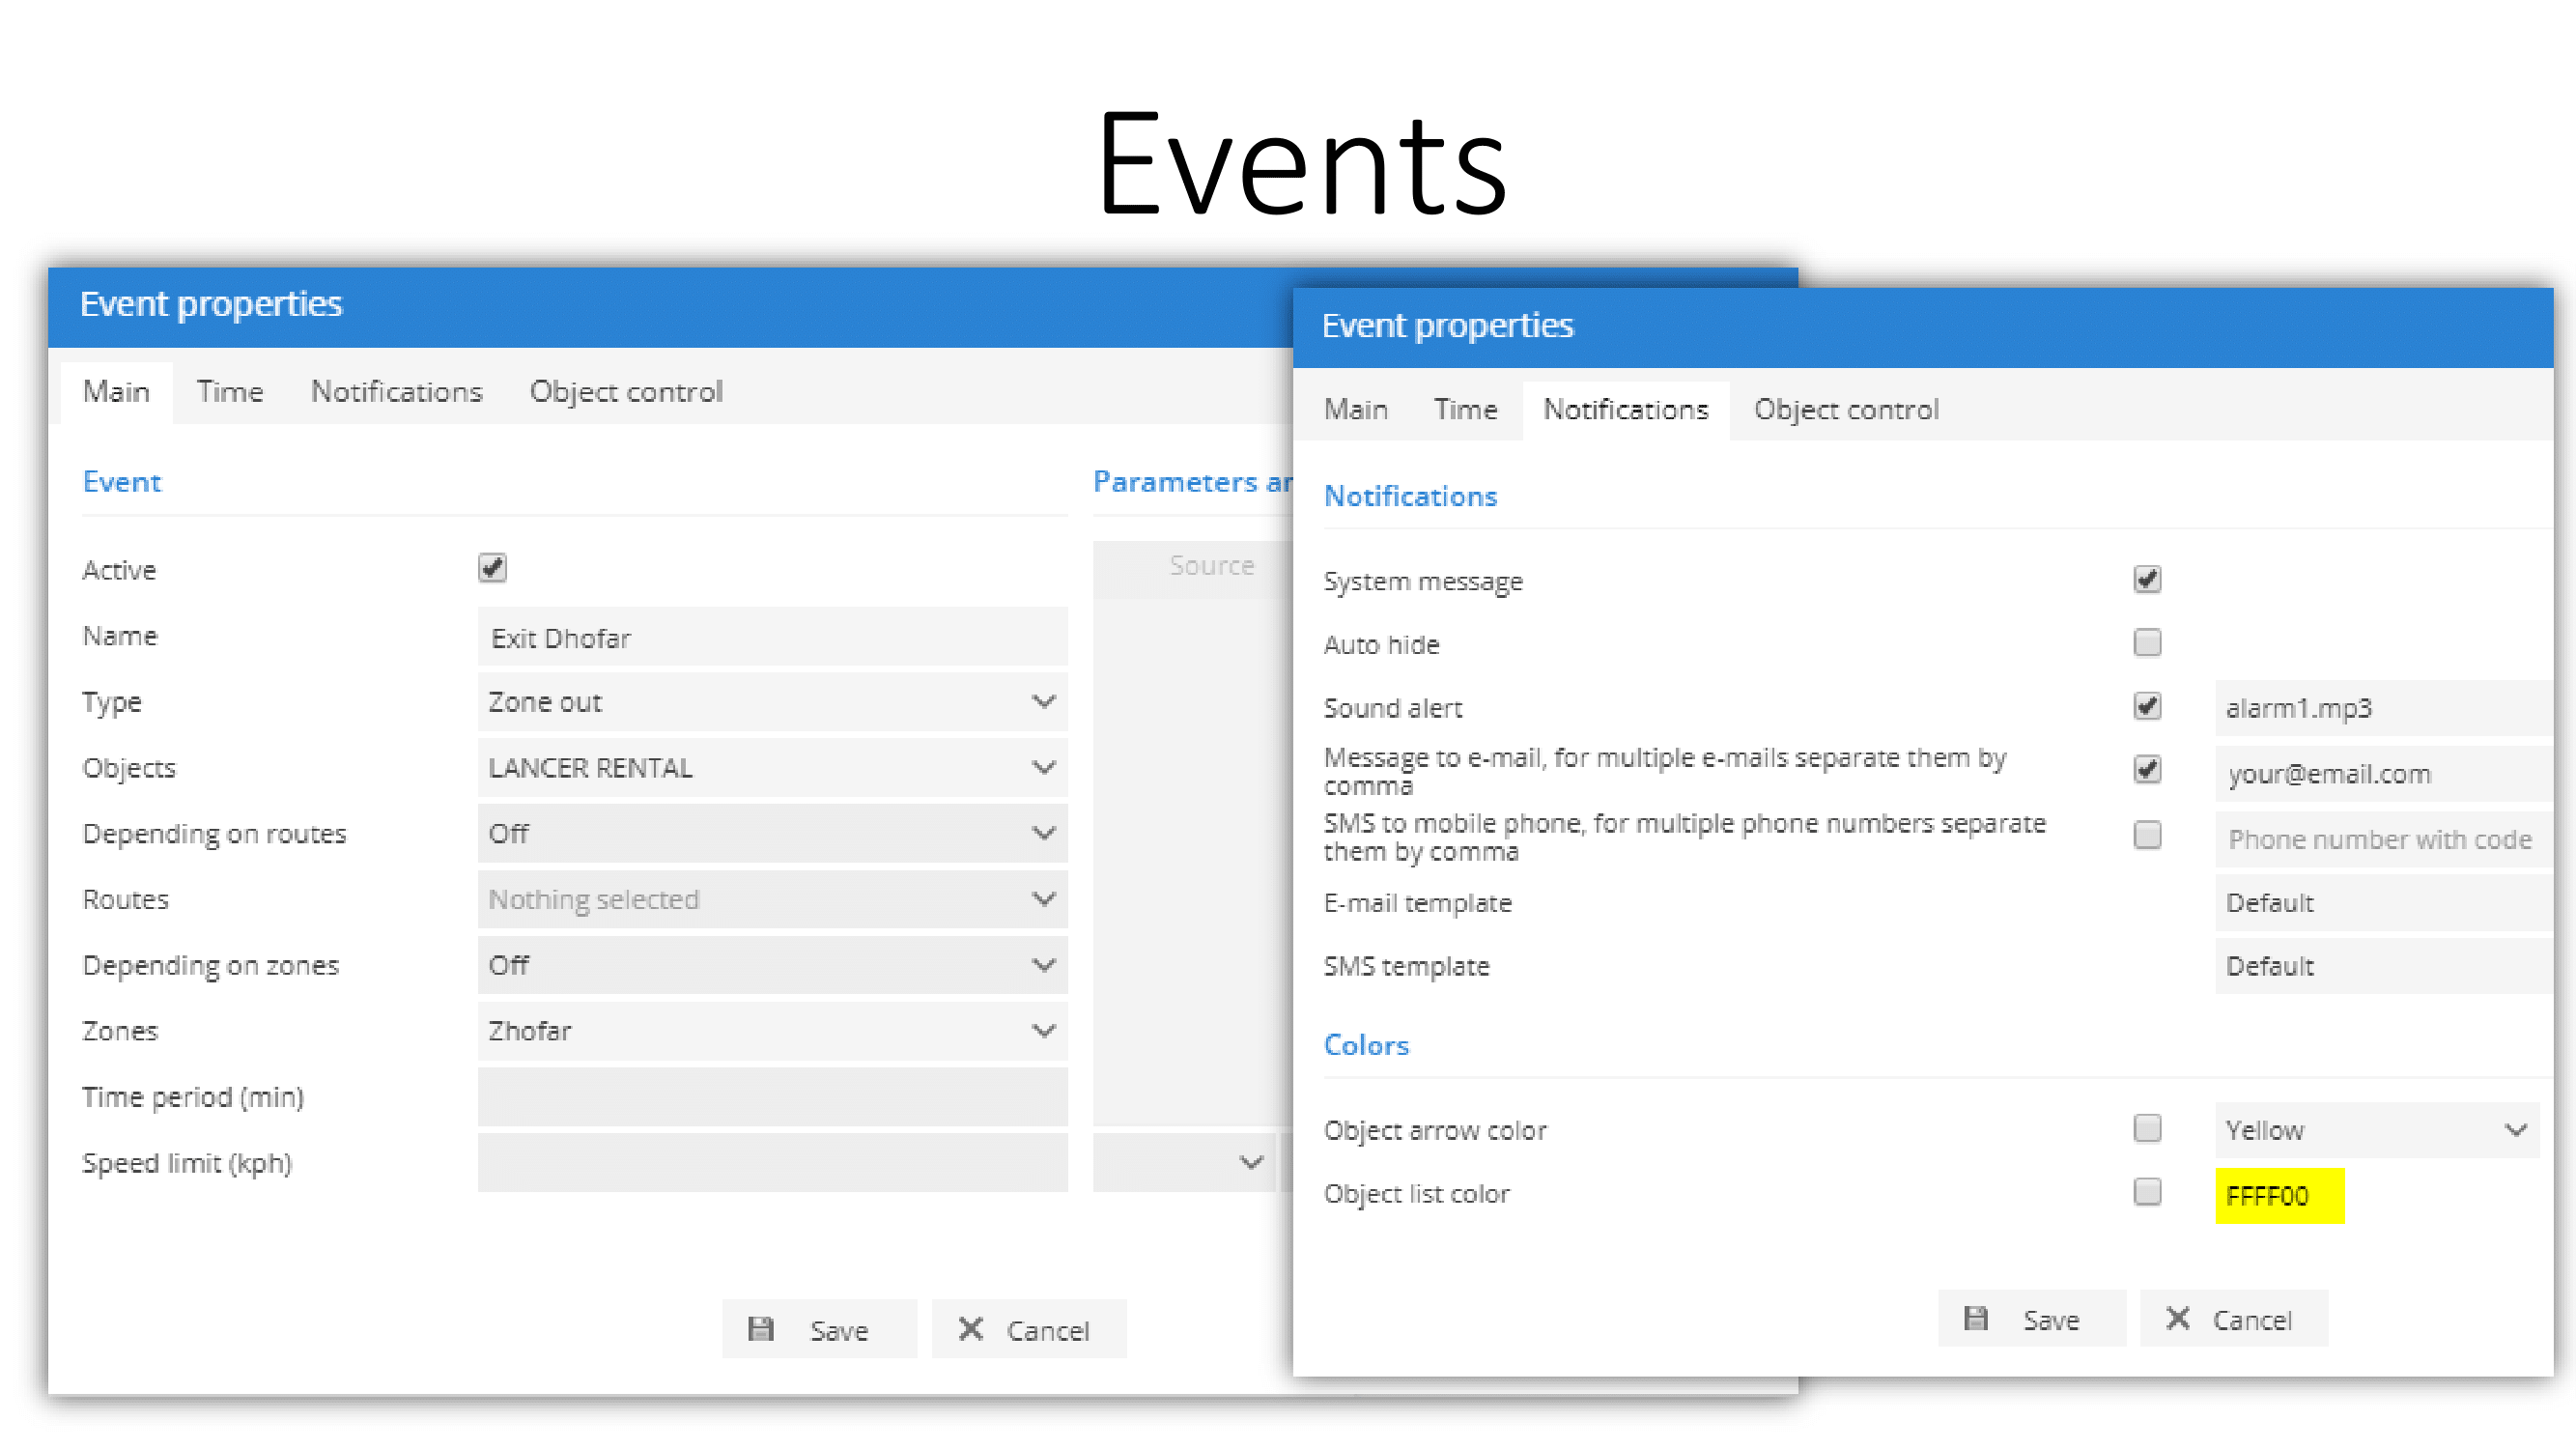Click X cancel icon in Notifications dialog
This screenshot has height=1449, width=2576.
[x=2178, y=1319]
